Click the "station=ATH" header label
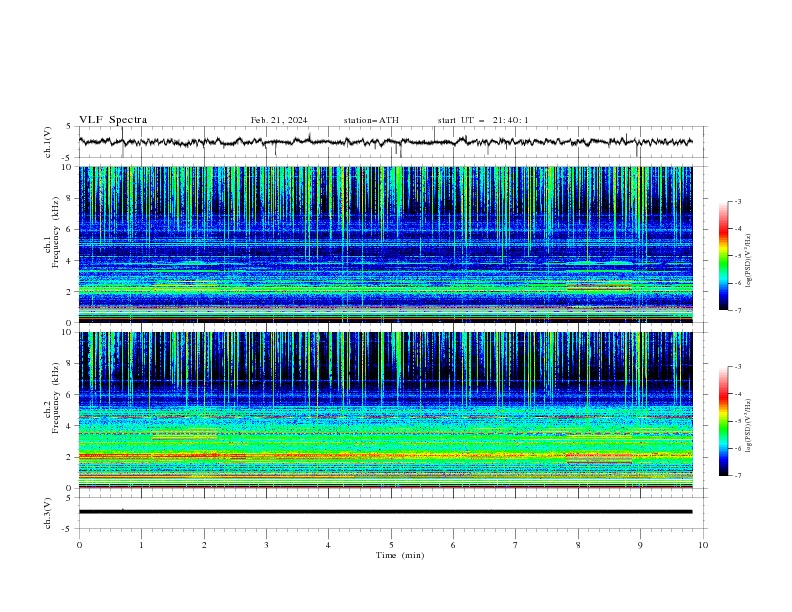Image resolution: width=792 pixels, height=612 pixels. point(371,120)
